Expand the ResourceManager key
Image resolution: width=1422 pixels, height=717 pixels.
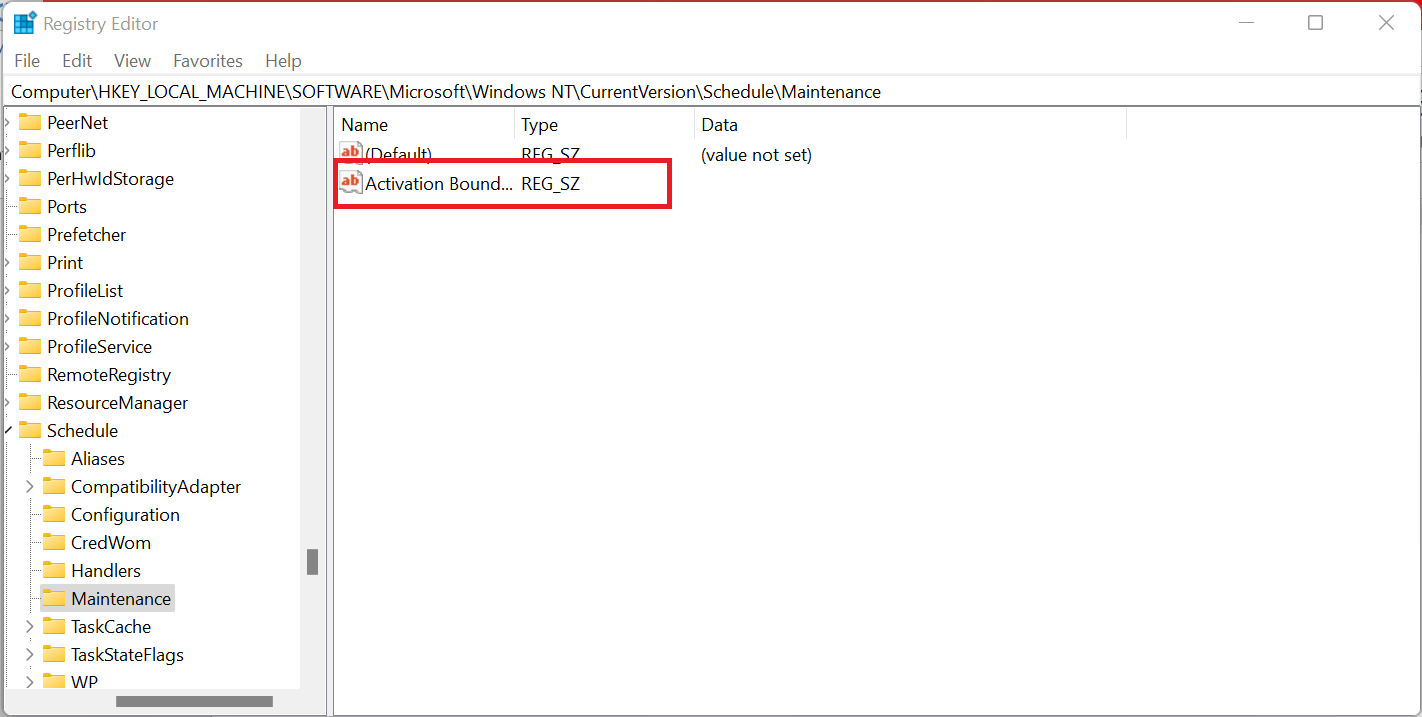click(x=8, y=403)
